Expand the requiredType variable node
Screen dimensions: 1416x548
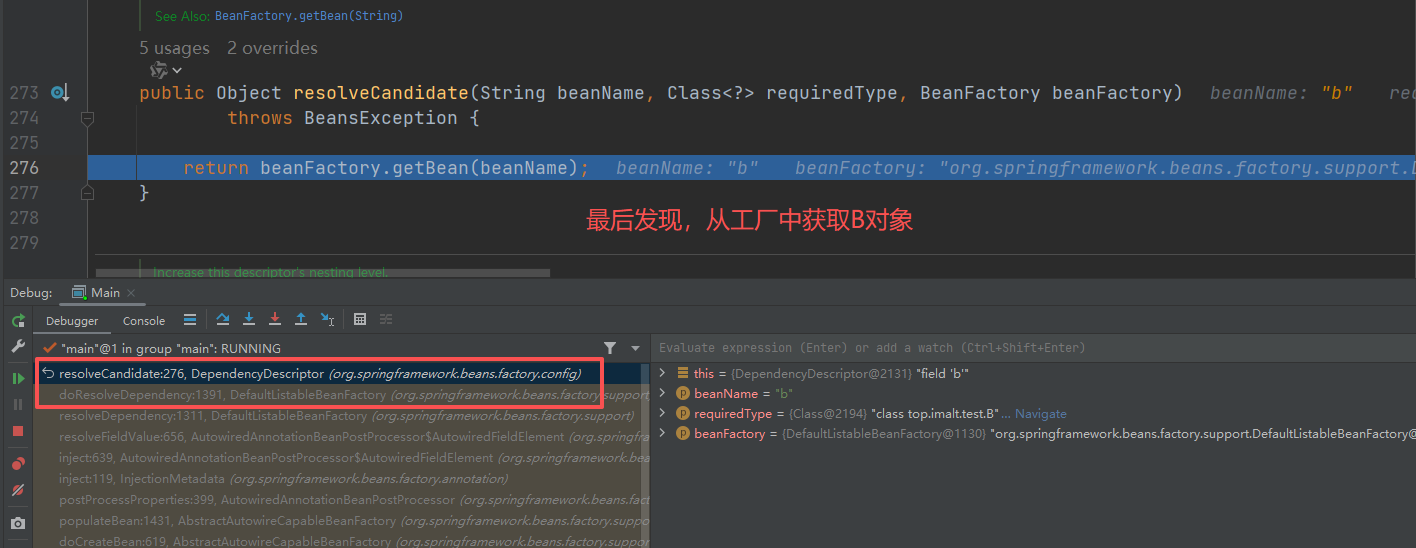pos(662,414)
